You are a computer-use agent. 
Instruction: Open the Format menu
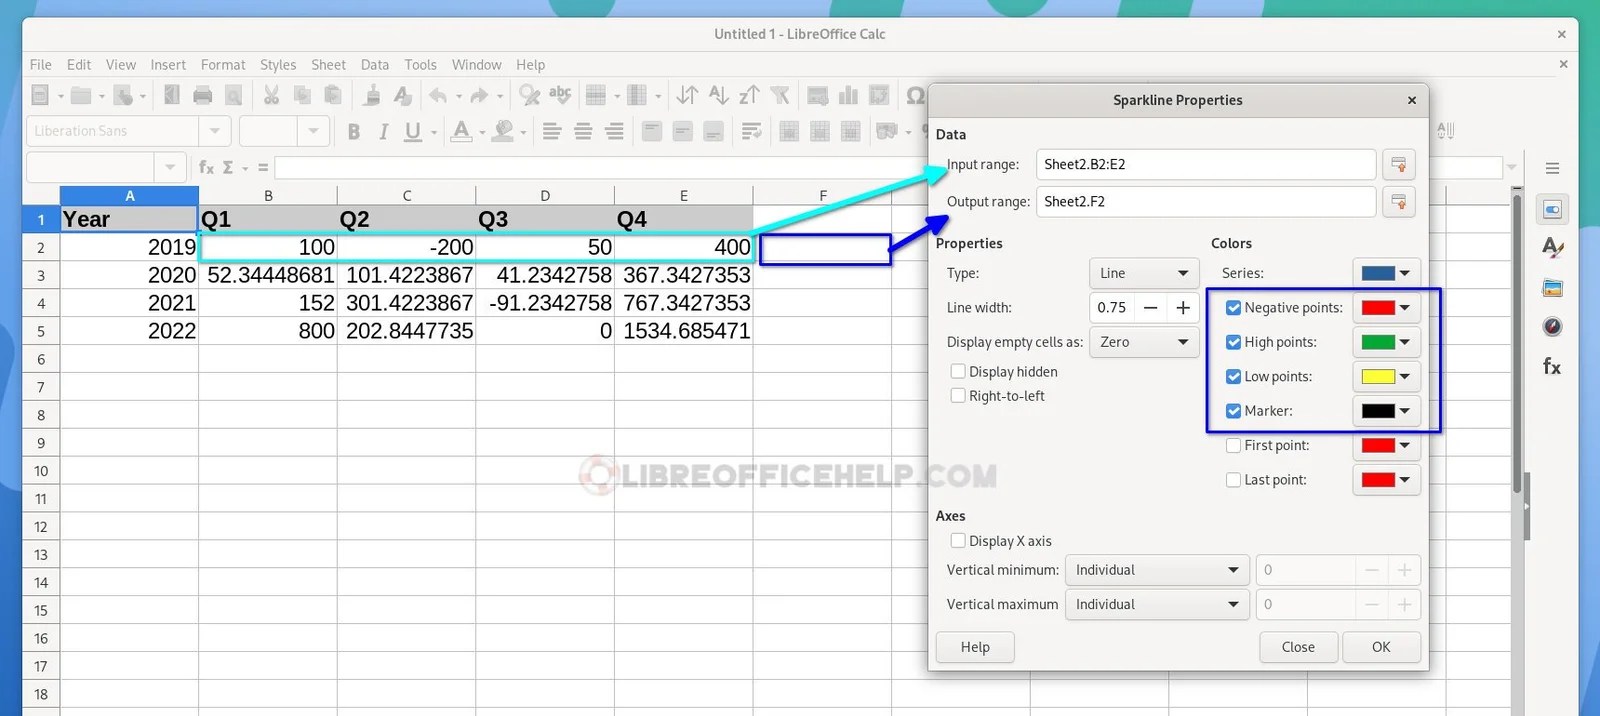[223, 65]
